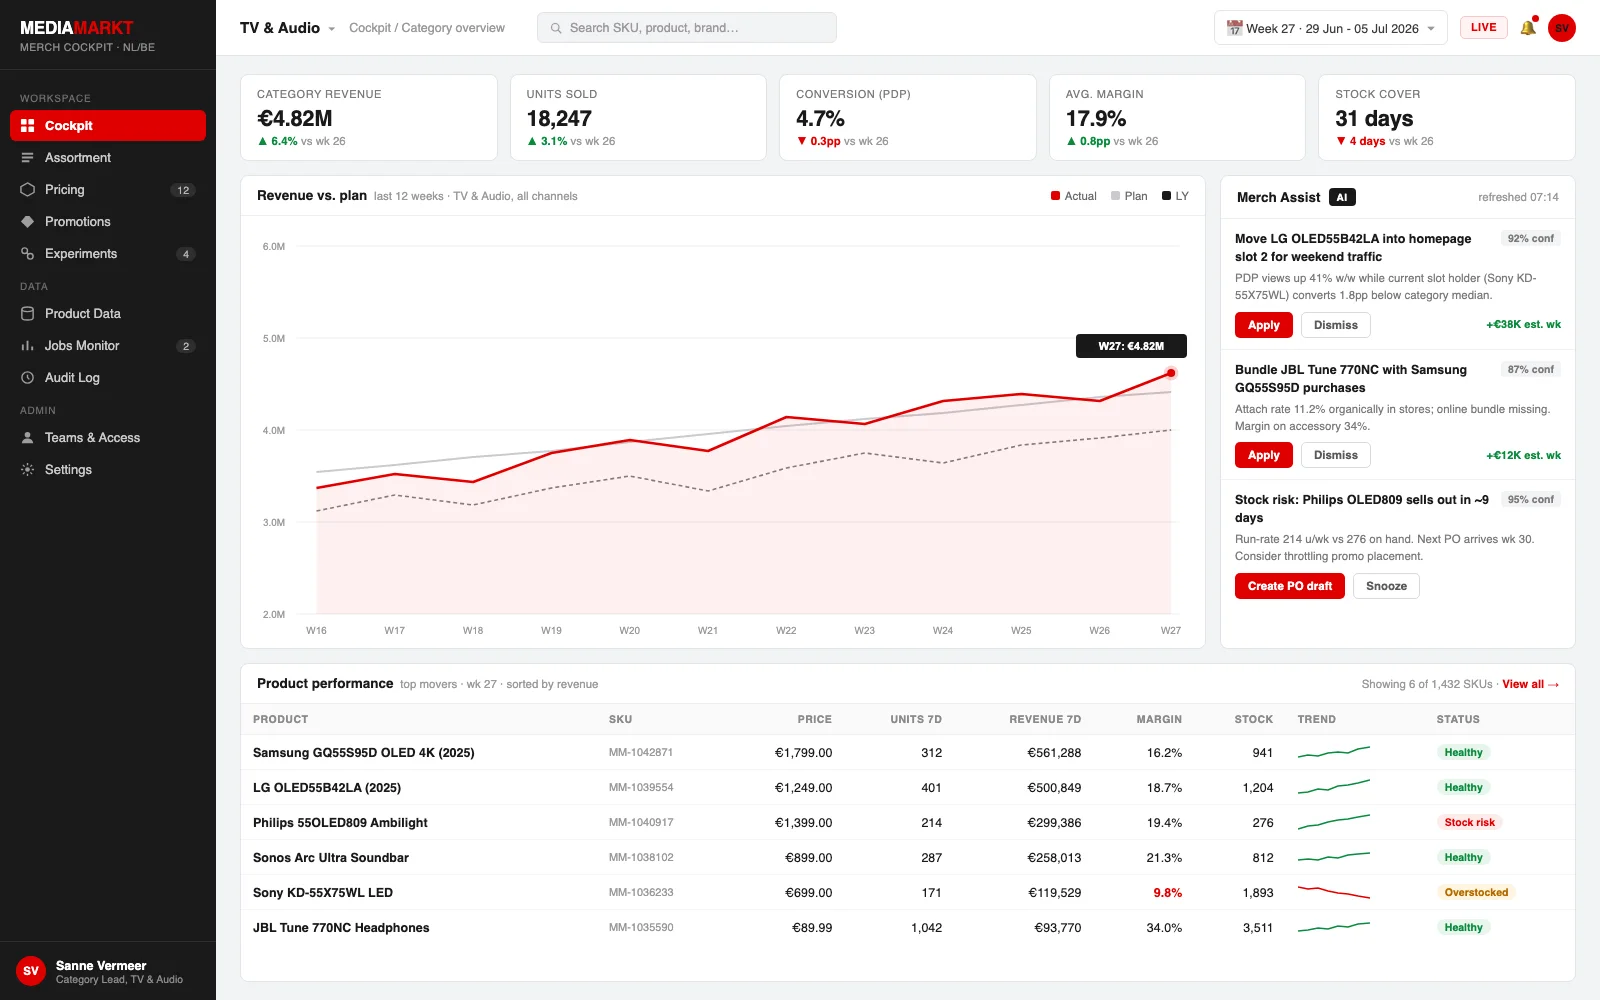Click the Experiments icon in sidebar
This screenshot has width=1600, height=1000.
(27, 254)
